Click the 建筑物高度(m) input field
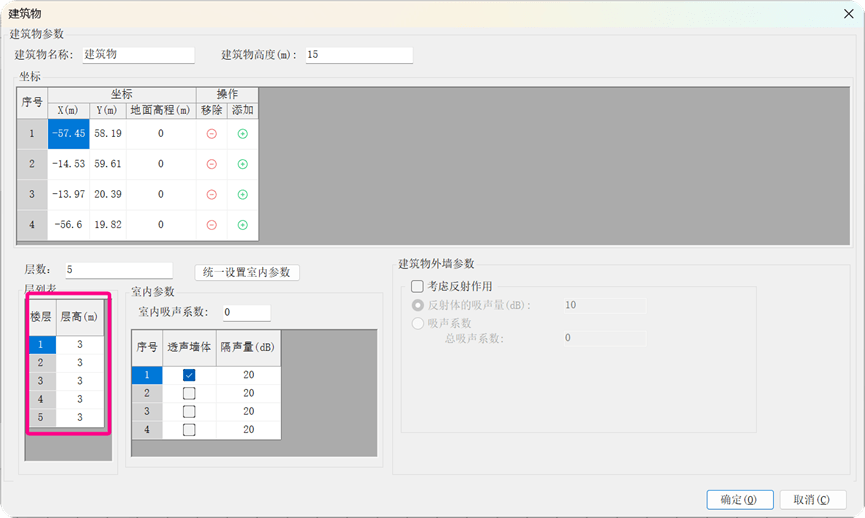 (359, 55)
